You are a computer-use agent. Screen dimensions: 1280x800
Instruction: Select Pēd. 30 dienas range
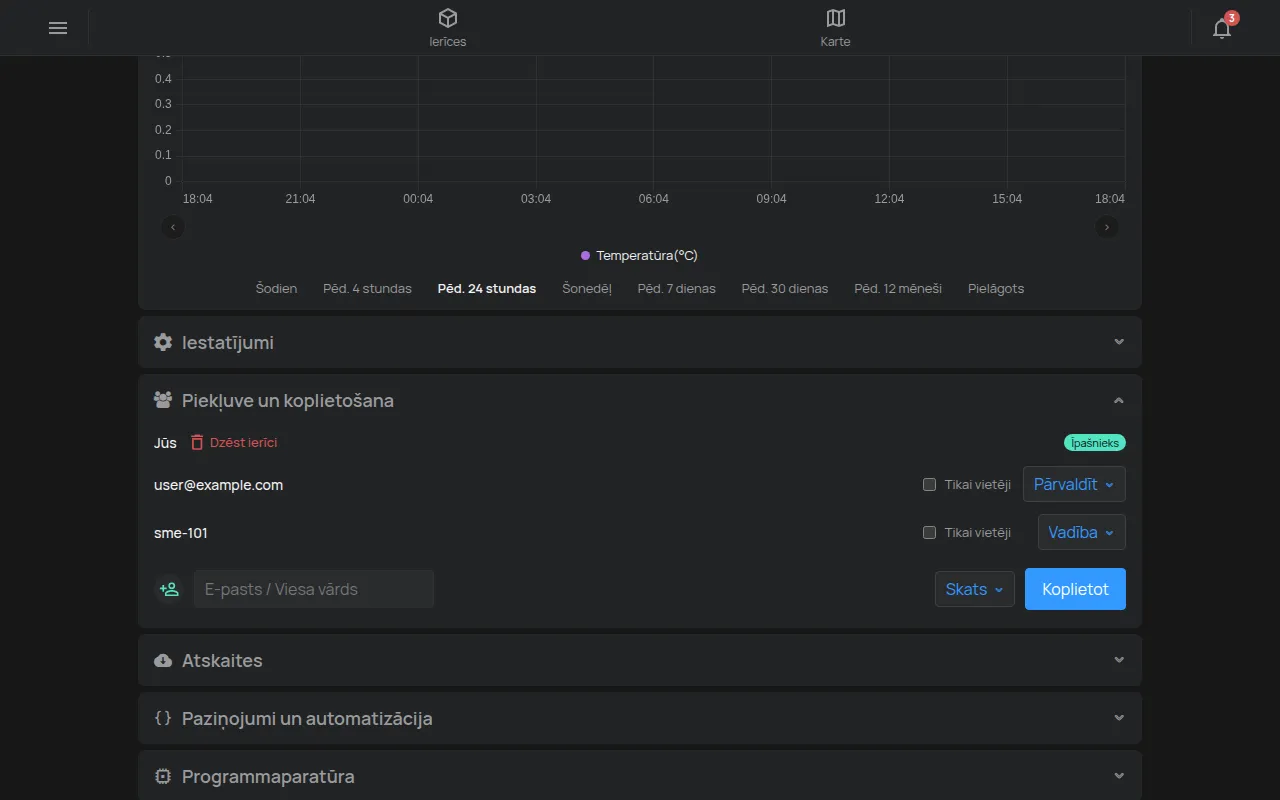785,289
